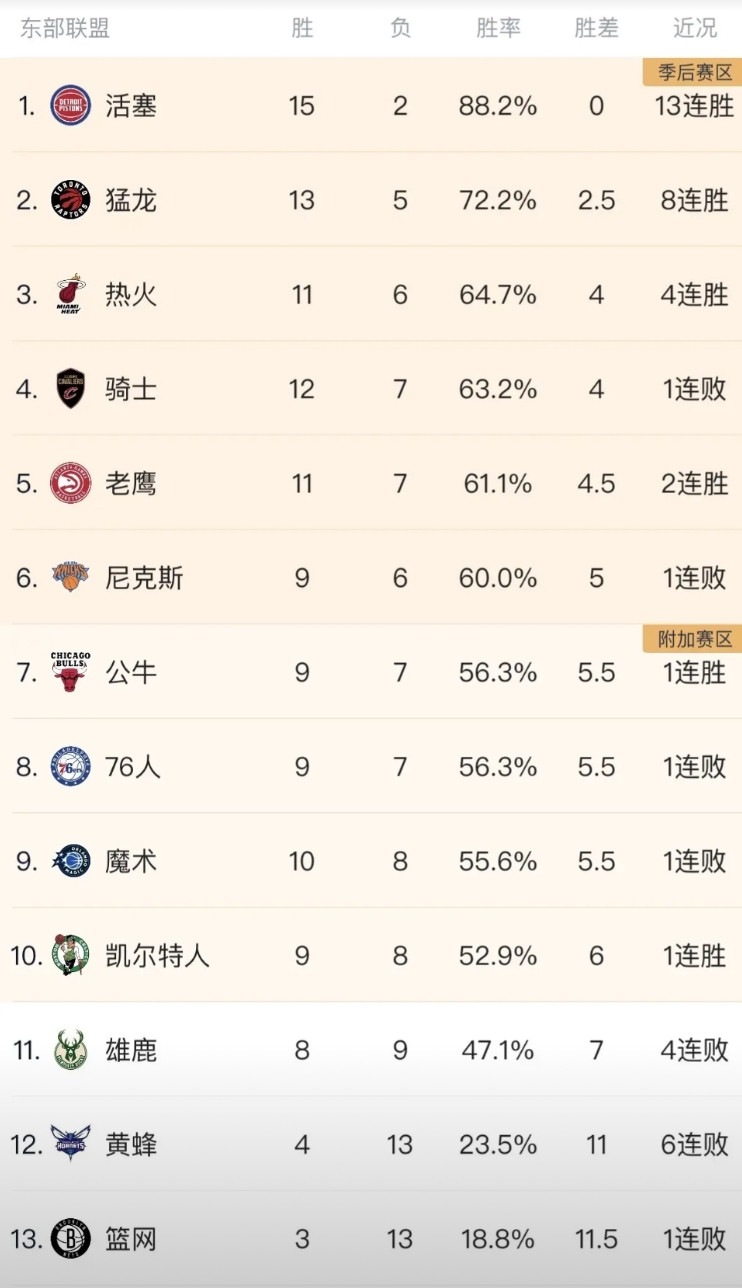Viewport: 742px width, 1288px height.
Task: Sort standings by the 胜 column header
Action: click(302, 30)
